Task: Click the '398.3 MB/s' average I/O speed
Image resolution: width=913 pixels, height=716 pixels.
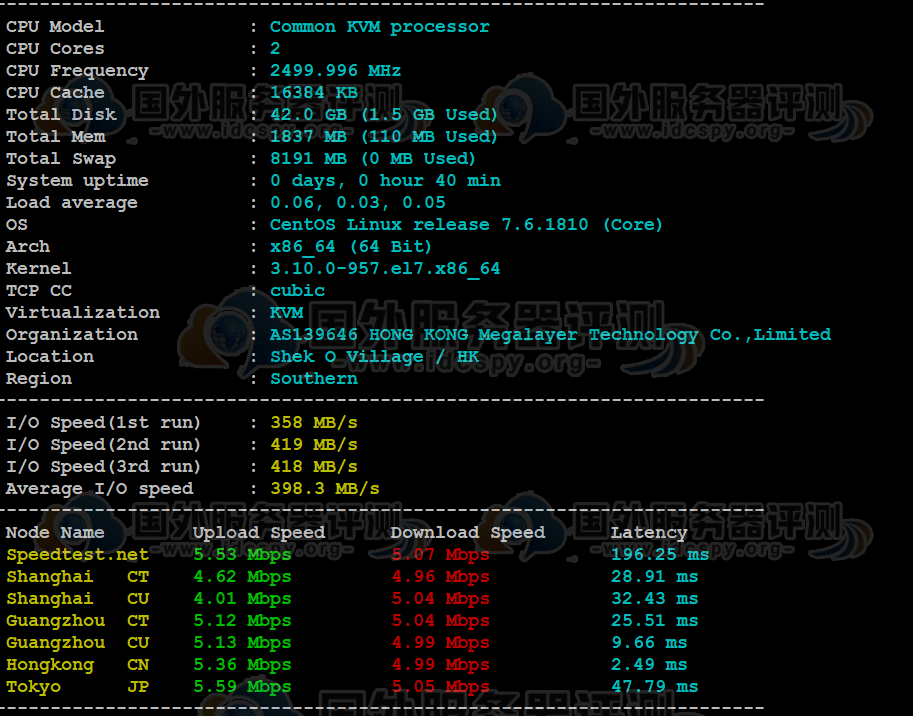Action: click(324, 488)
